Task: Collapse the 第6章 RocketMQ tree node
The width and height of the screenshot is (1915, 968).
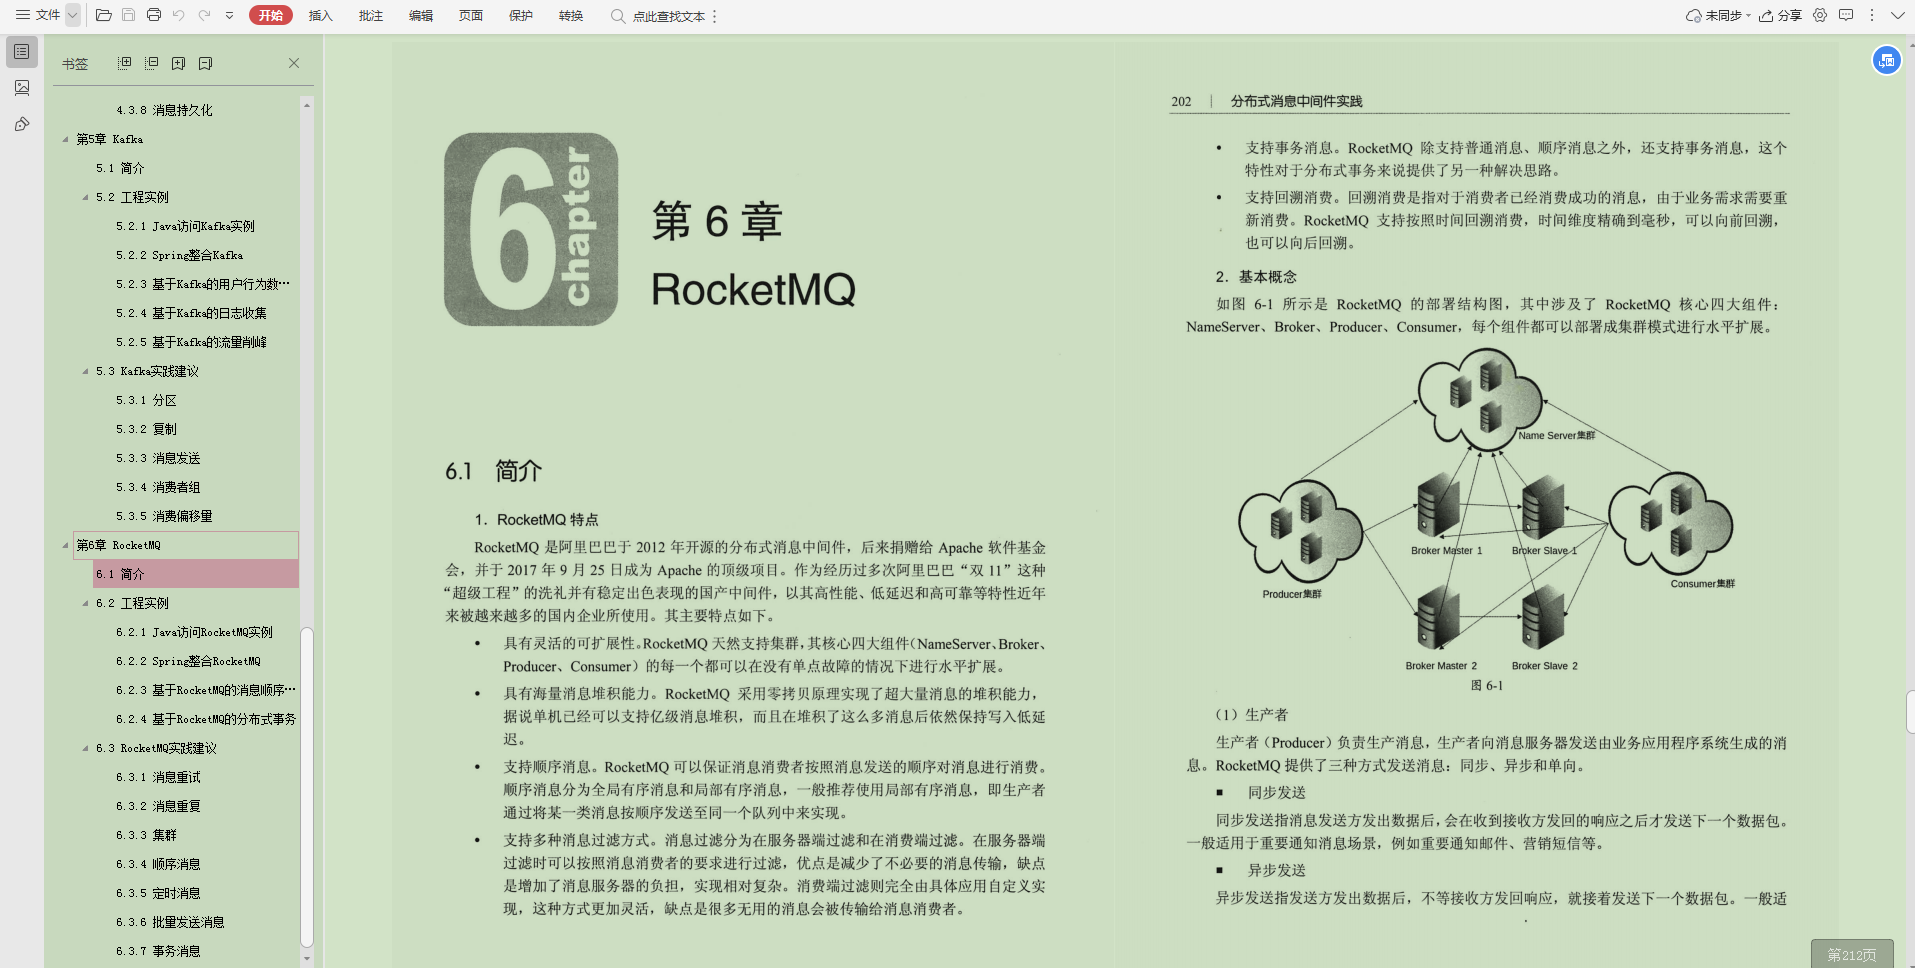Action: coord(66,545)
